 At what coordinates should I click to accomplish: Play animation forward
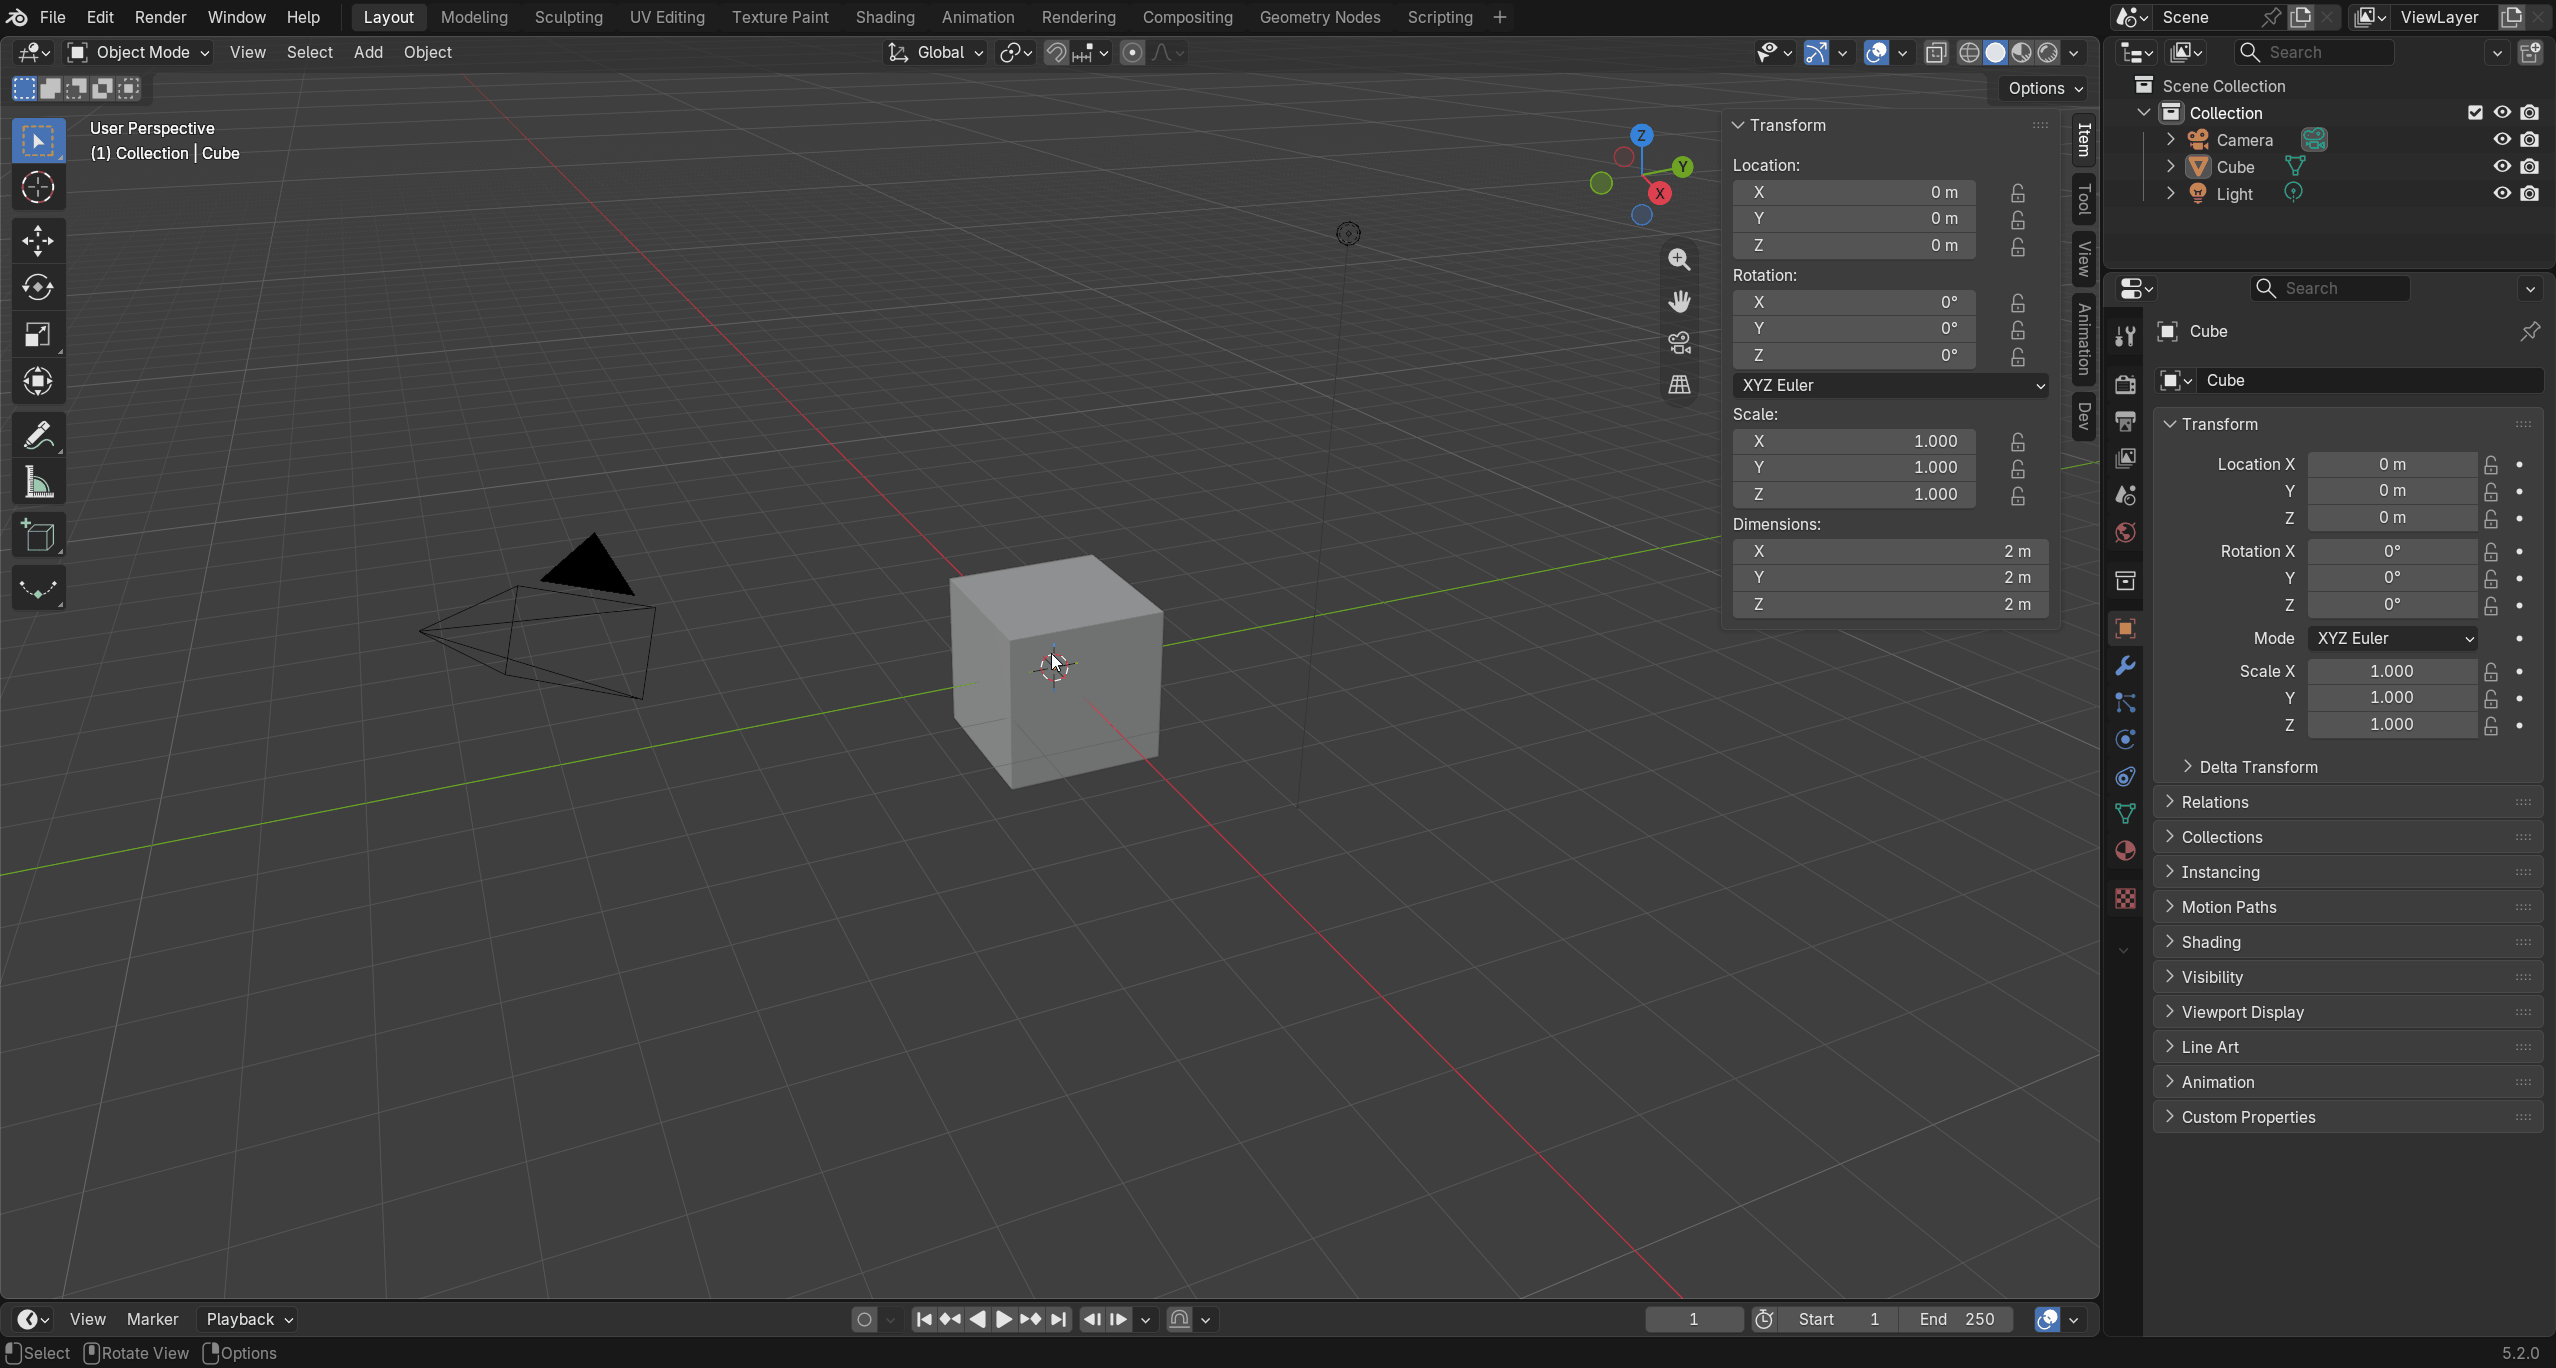[1003, 1319]
